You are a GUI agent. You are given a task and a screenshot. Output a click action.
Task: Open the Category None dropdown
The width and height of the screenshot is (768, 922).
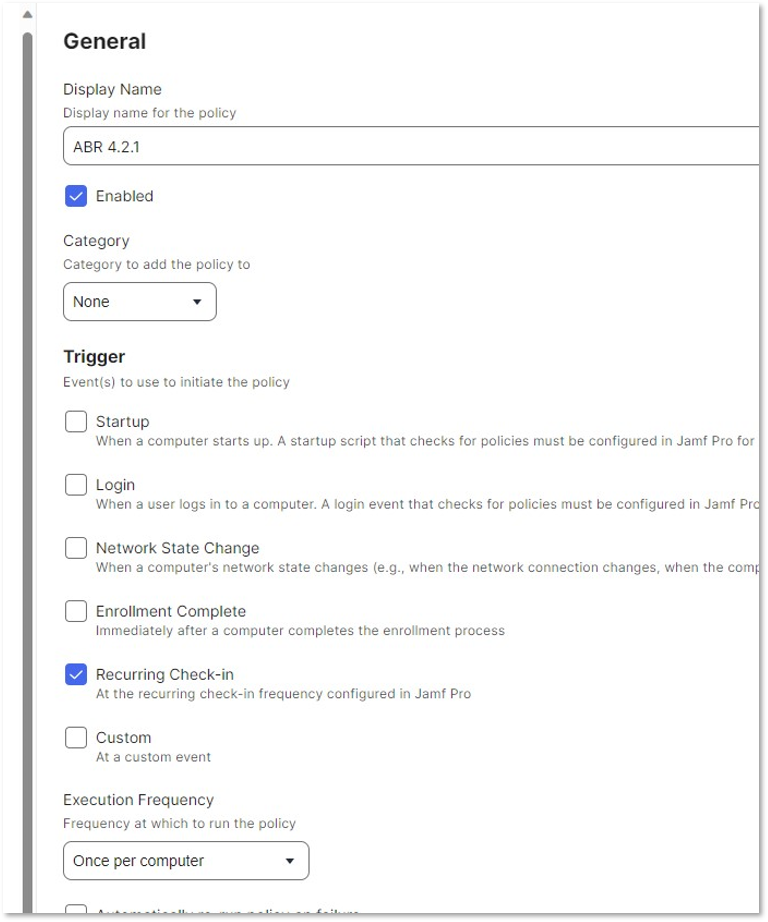(140, 302)
